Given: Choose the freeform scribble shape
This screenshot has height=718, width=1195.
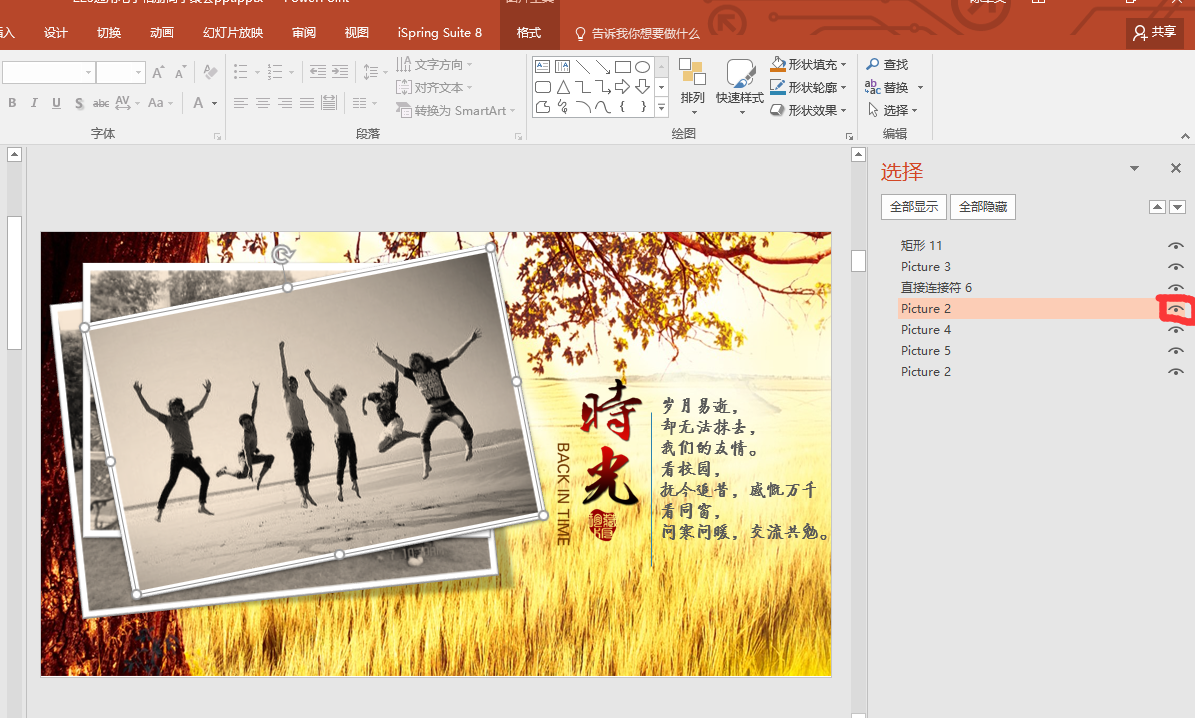Looking at the screenshot, I should pyautogui.click(x=562, y=107).
